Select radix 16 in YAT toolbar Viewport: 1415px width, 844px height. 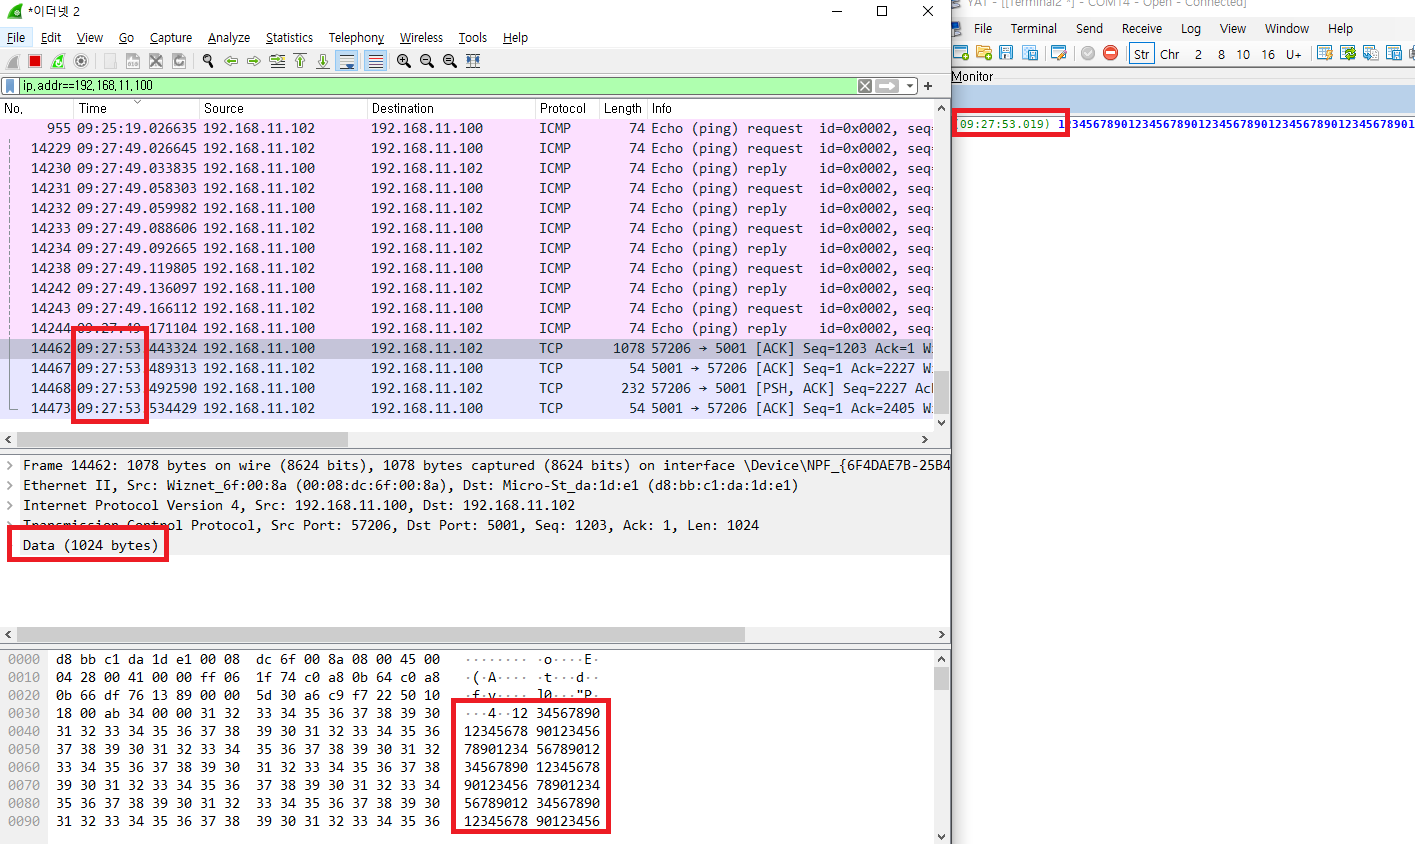(x=1268, y=54)
